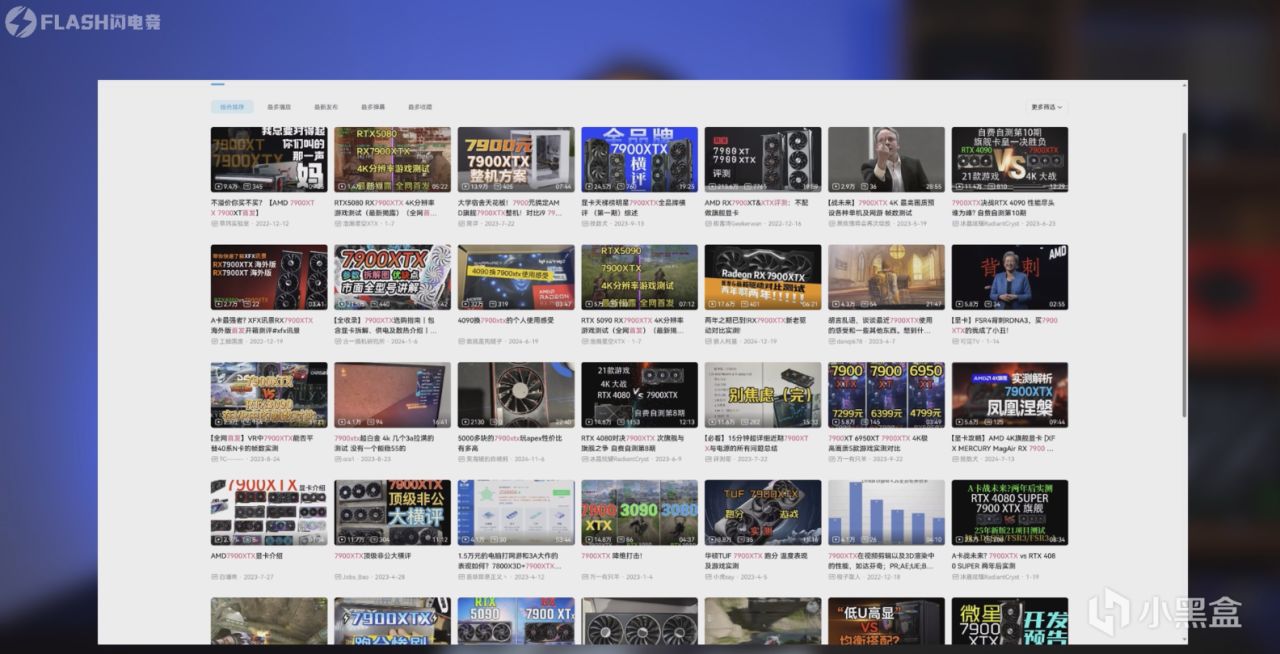Open the 别焦虑（完）thumbnail
The height and width of the screenshot is (654, 1280).
coord(763,395)
